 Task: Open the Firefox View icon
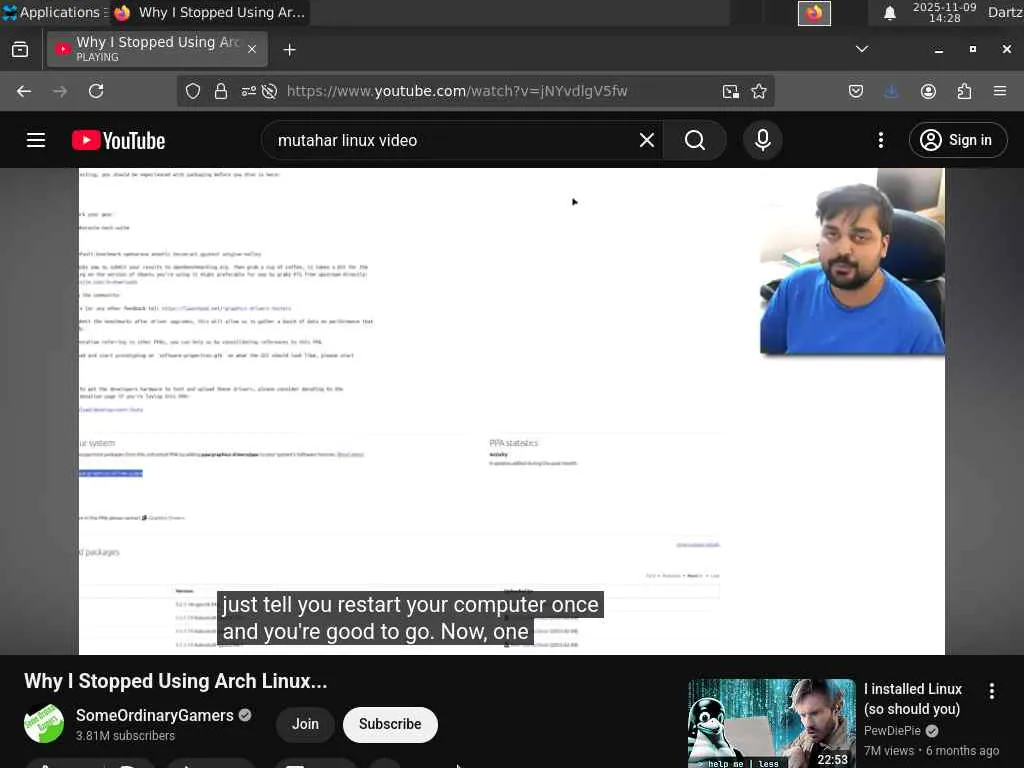pos(20,50)
